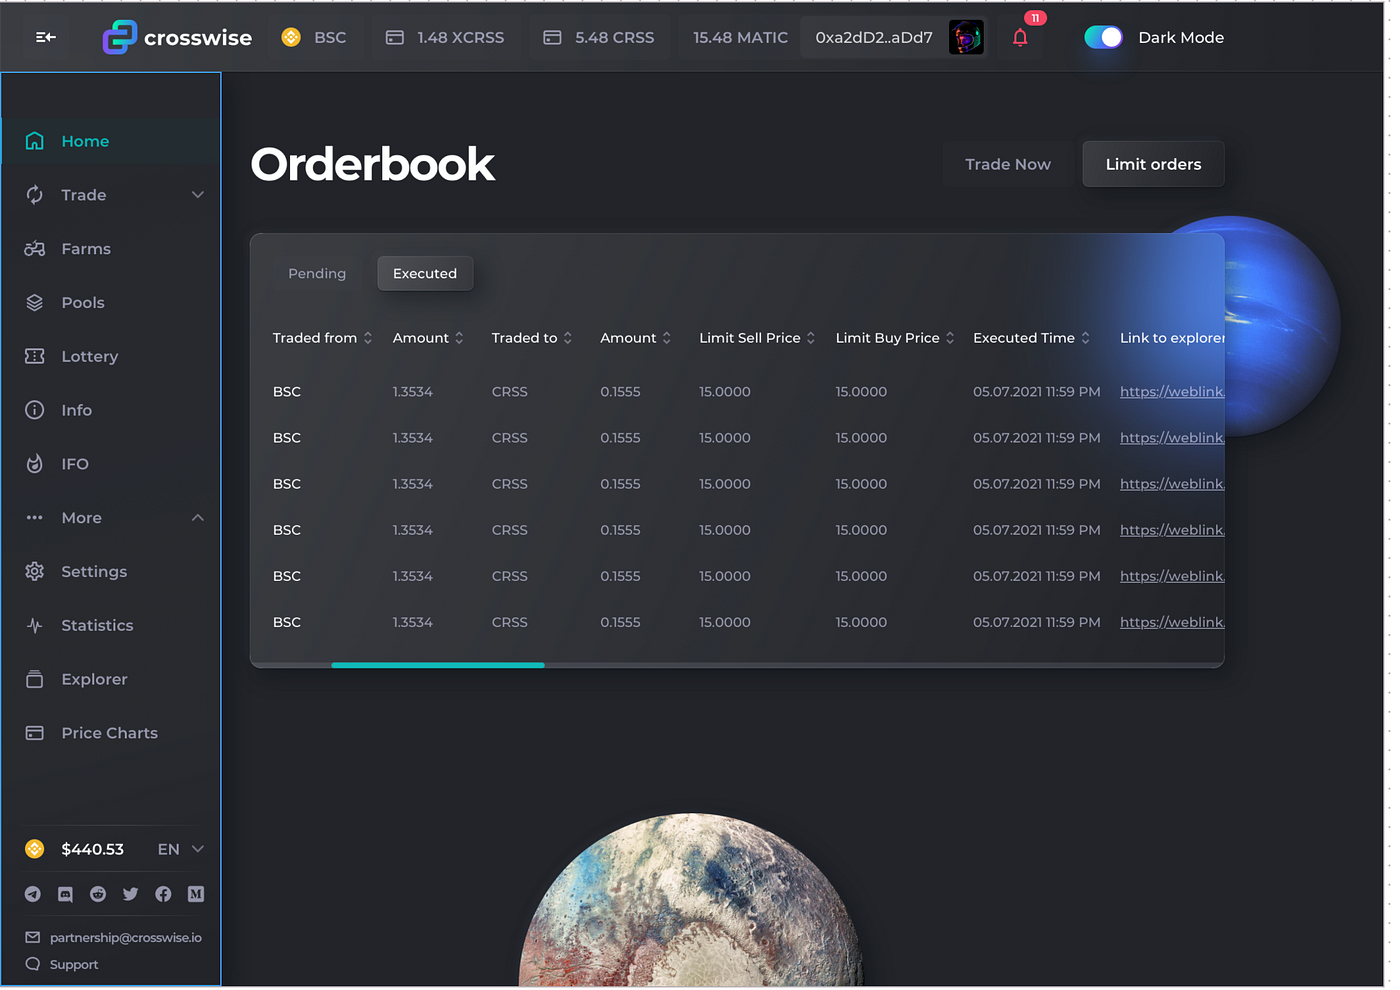Viewport: 1400px width, 990px height.
Task: Click the partnership@crosswise.io email link
Action: click(126, 937)
